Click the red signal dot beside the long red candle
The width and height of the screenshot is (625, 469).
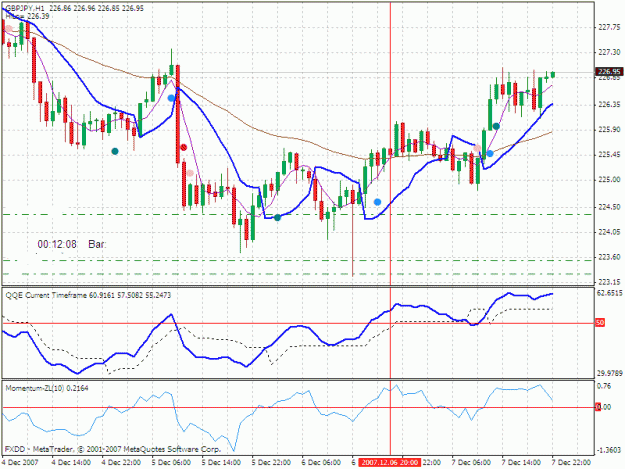184,147
